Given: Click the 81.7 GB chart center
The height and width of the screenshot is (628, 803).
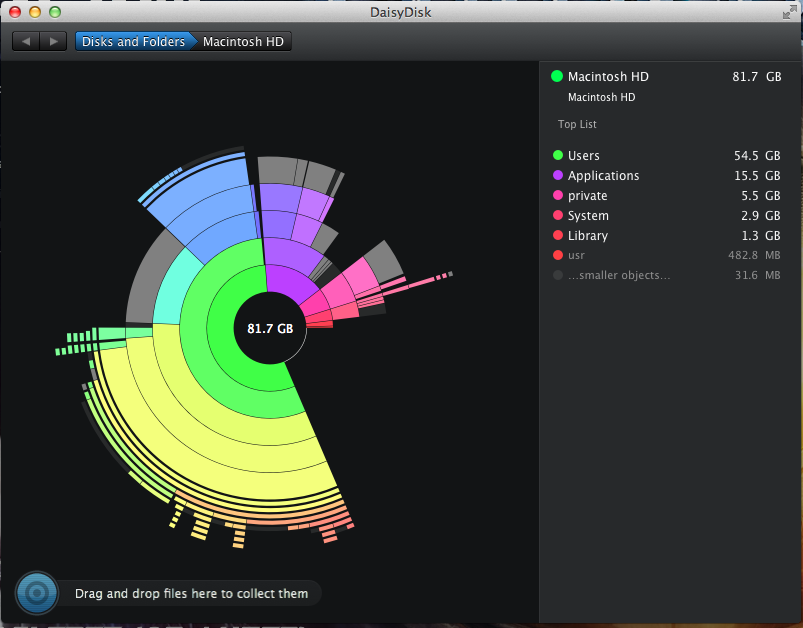Looking at the screenshot, I should (270, 328).
